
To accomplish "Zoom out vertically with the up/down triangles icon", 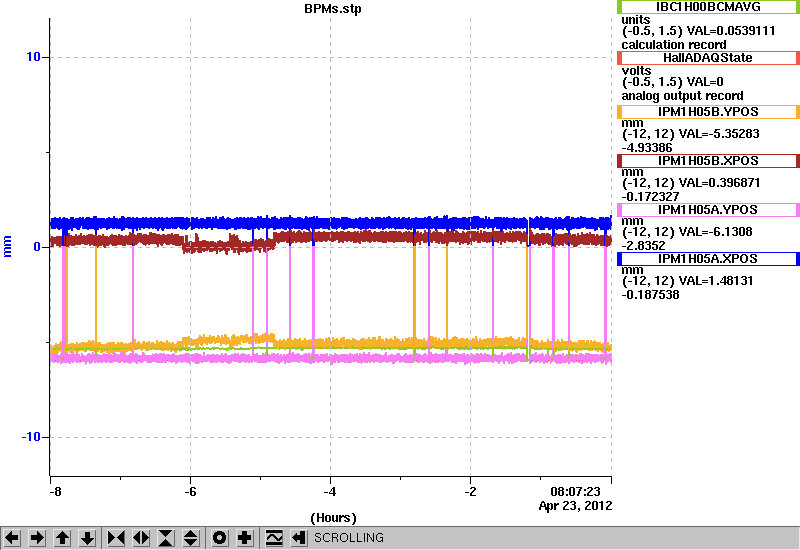I will (x=190, y=538).
